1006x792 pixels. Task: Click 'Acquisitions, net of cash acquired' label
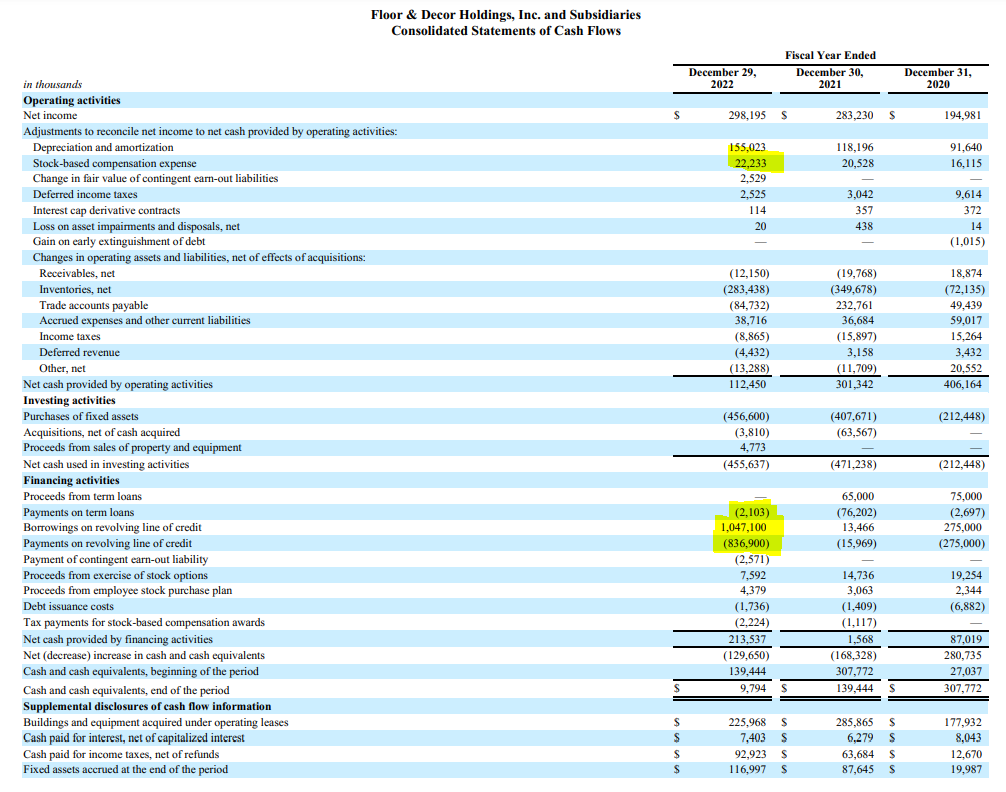point(101,433)
